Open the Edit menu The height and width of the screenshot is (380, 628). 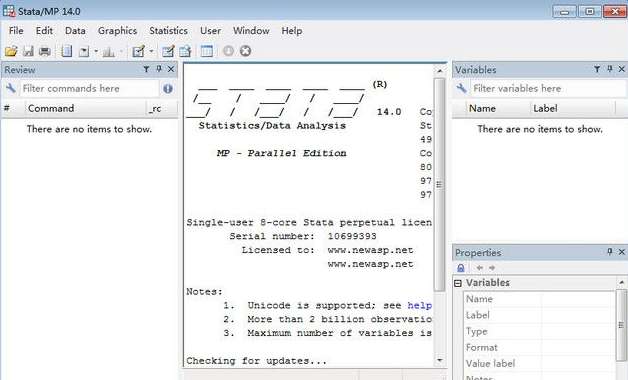pos(44,31)
